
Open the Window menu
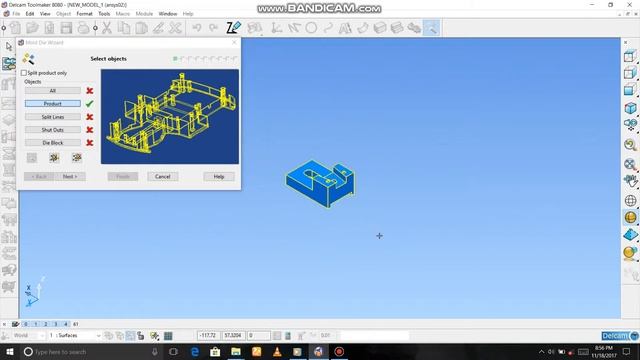tap(168, 13)
